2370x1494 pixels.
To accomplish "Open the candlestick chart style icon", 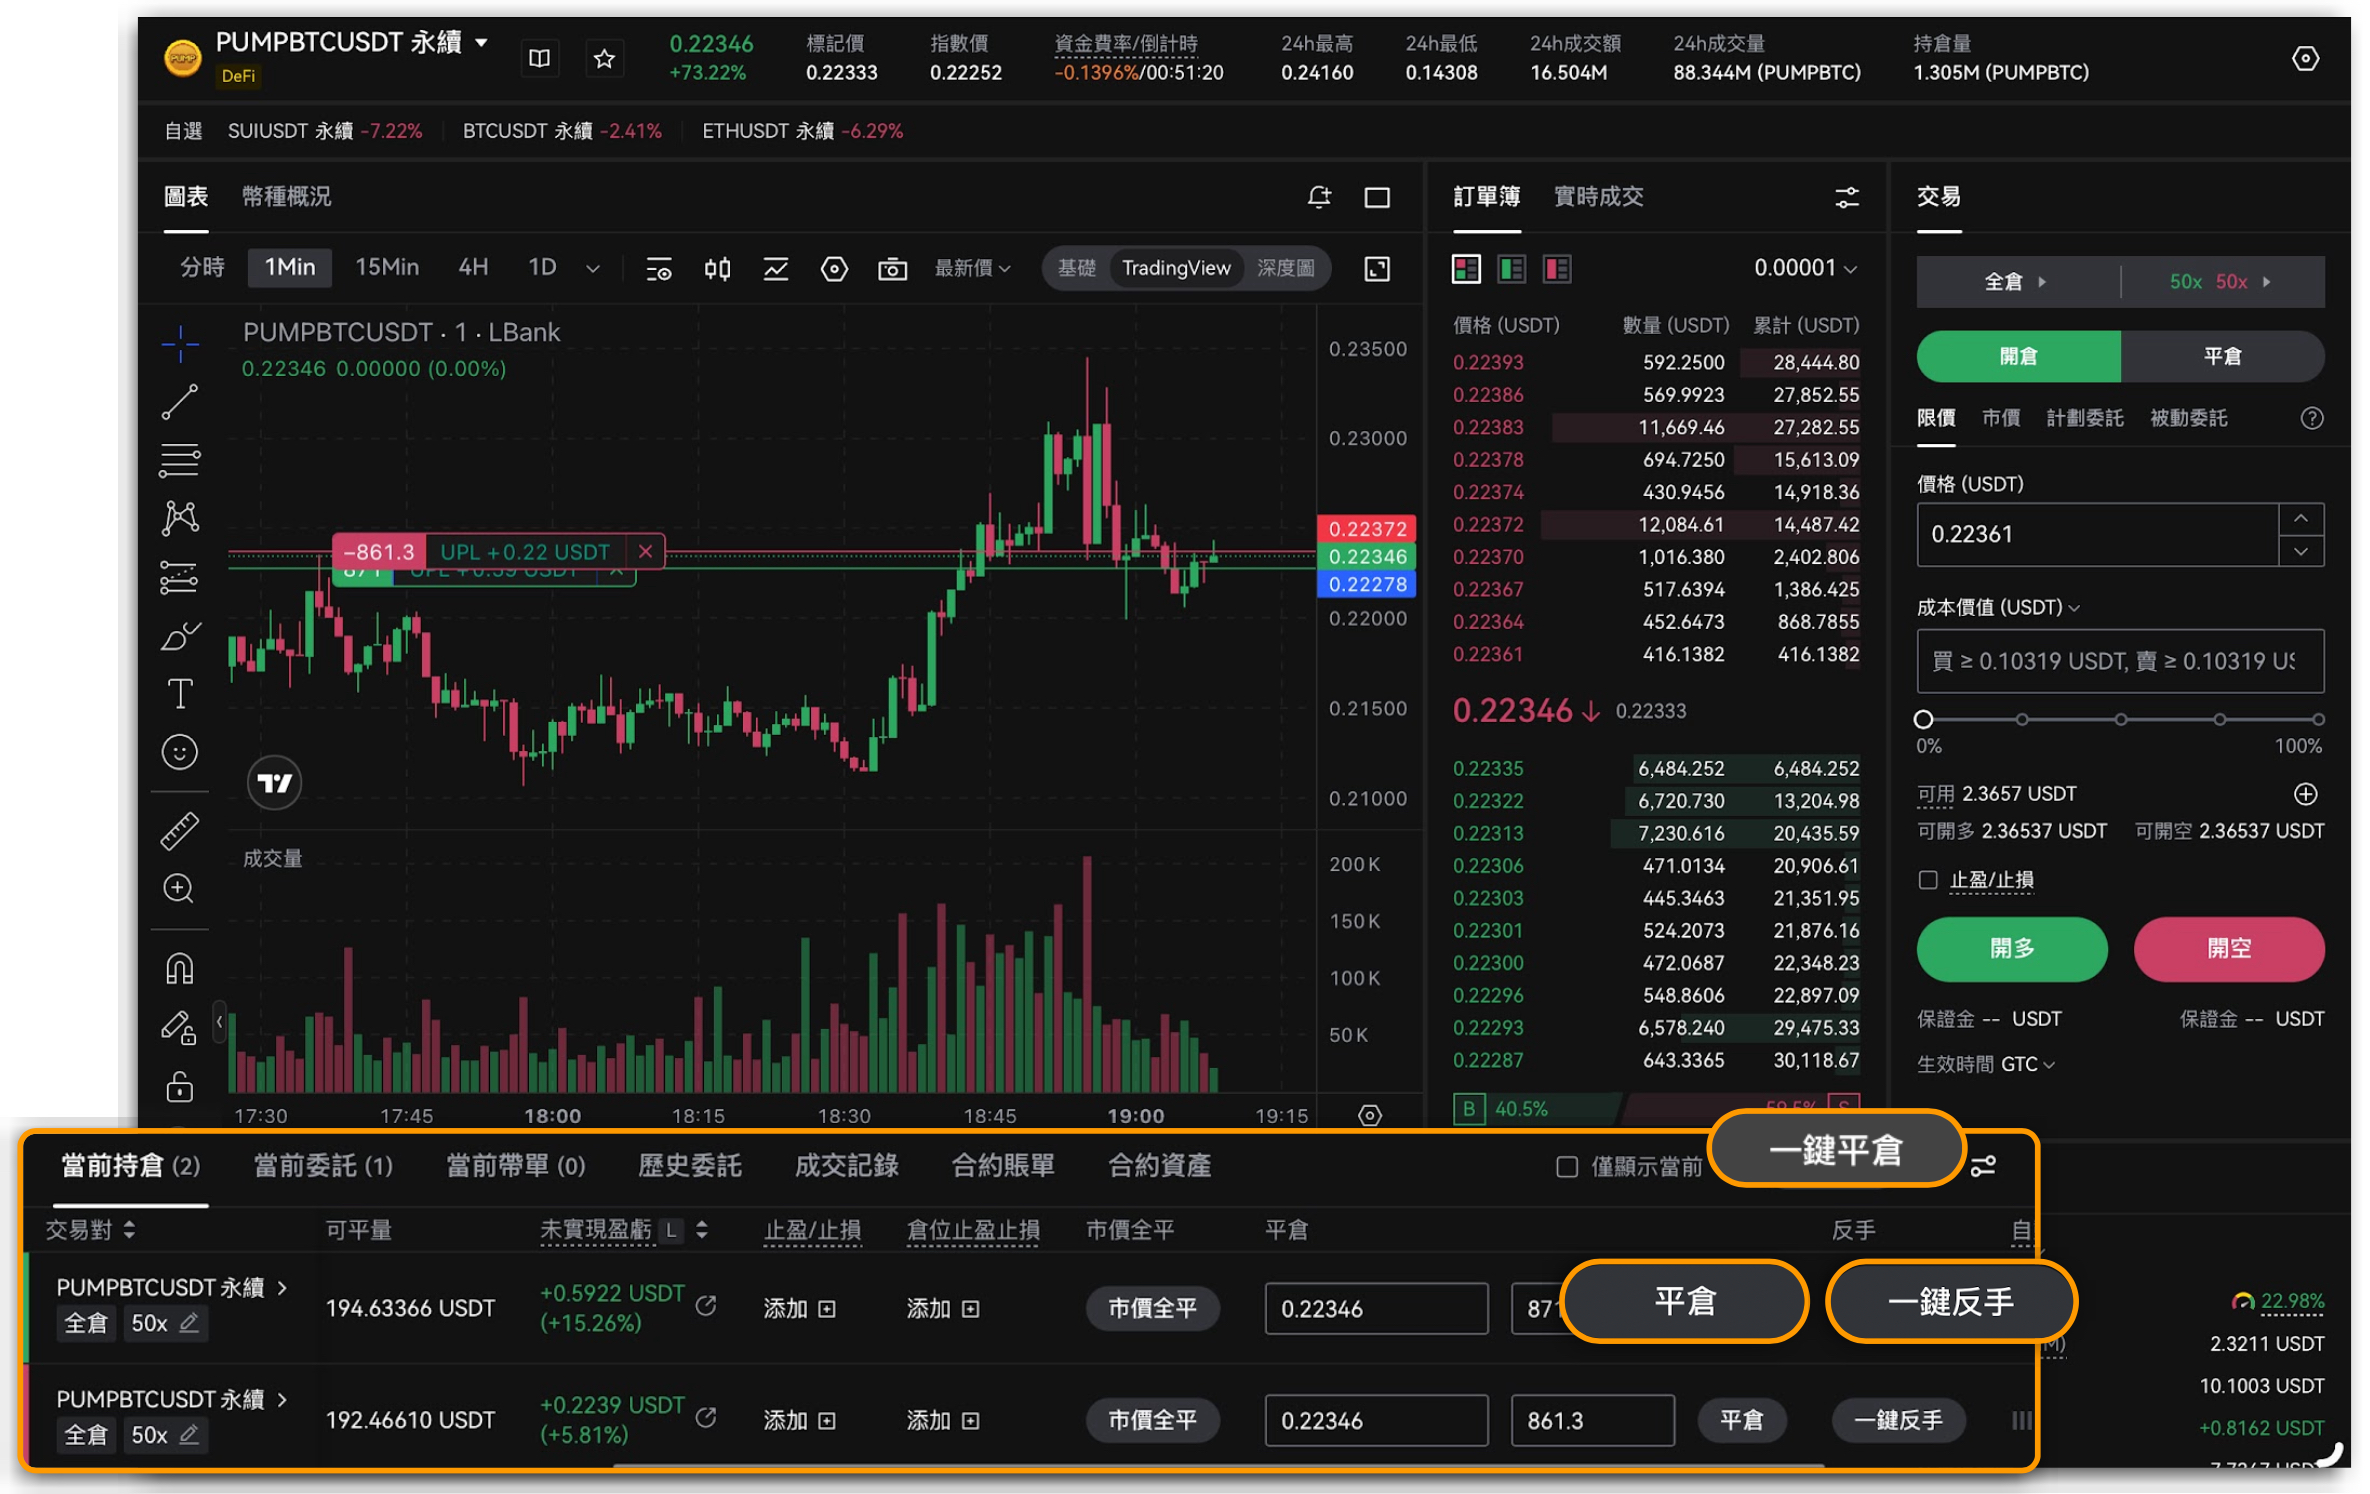I will pyautogui.click(x=717, y=268).
